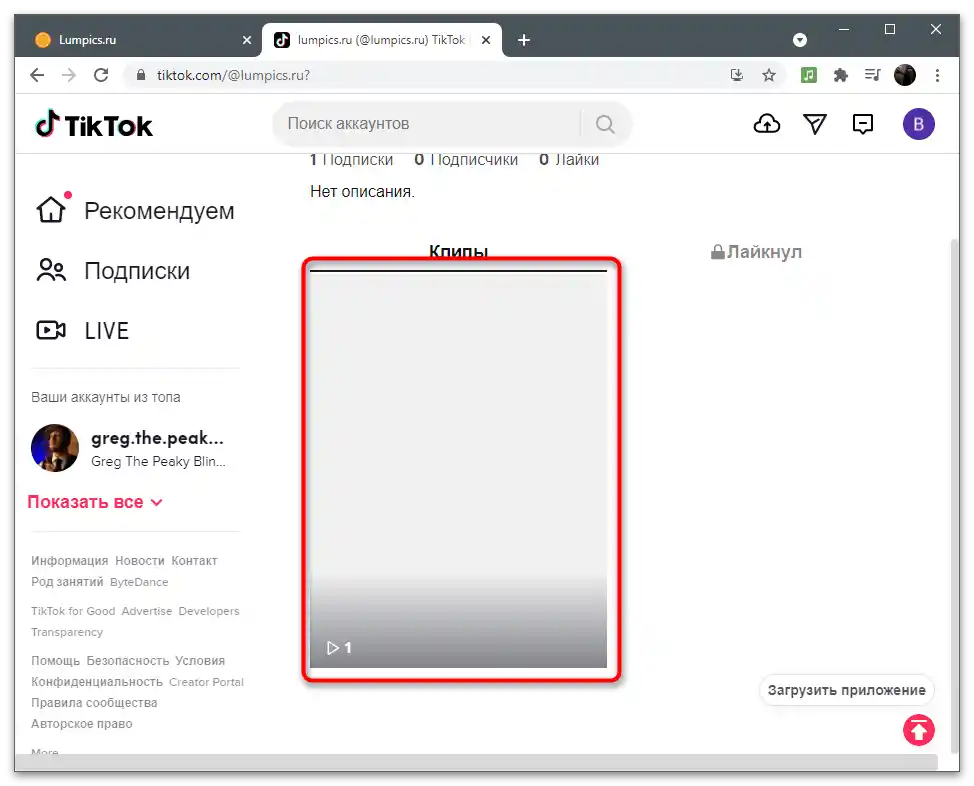Image resolution: width=974 pixels, height=786 pixels.
Task: Open greg.the.peak... account link
Action: [x=157, y=438]
